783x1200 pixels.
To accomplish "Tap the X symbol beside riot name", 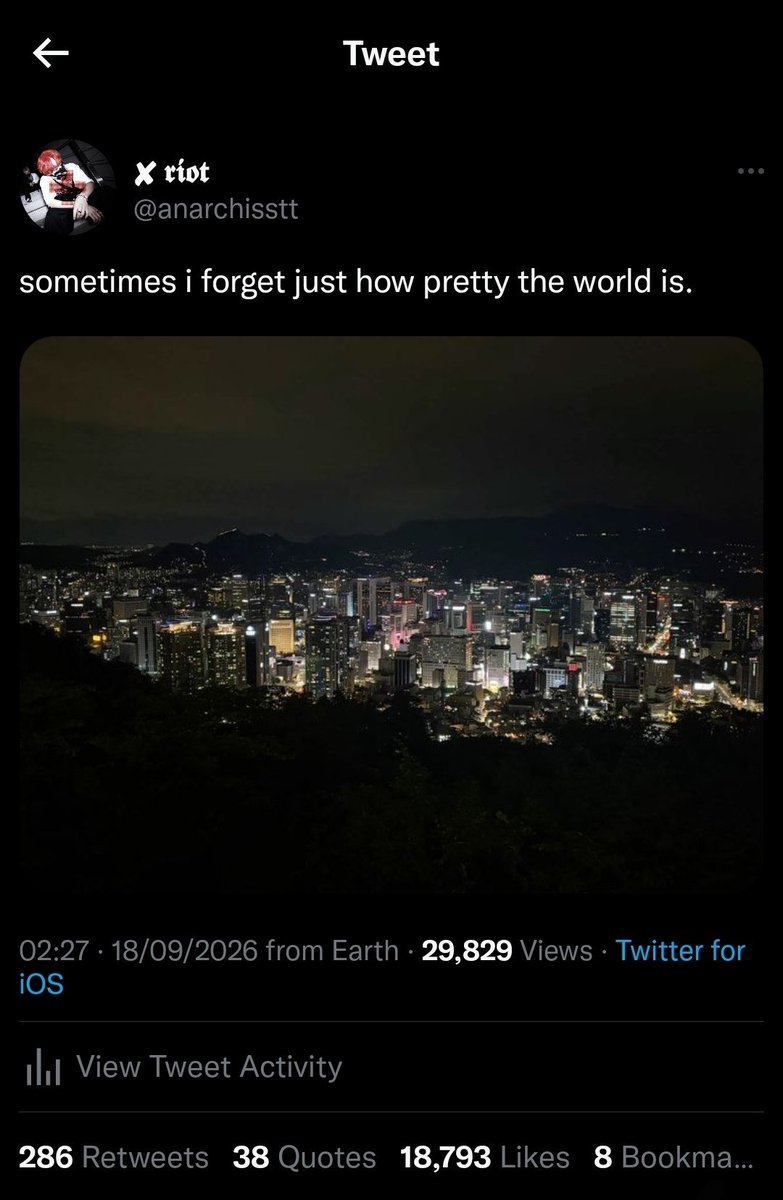I will (x=146, y=174).
